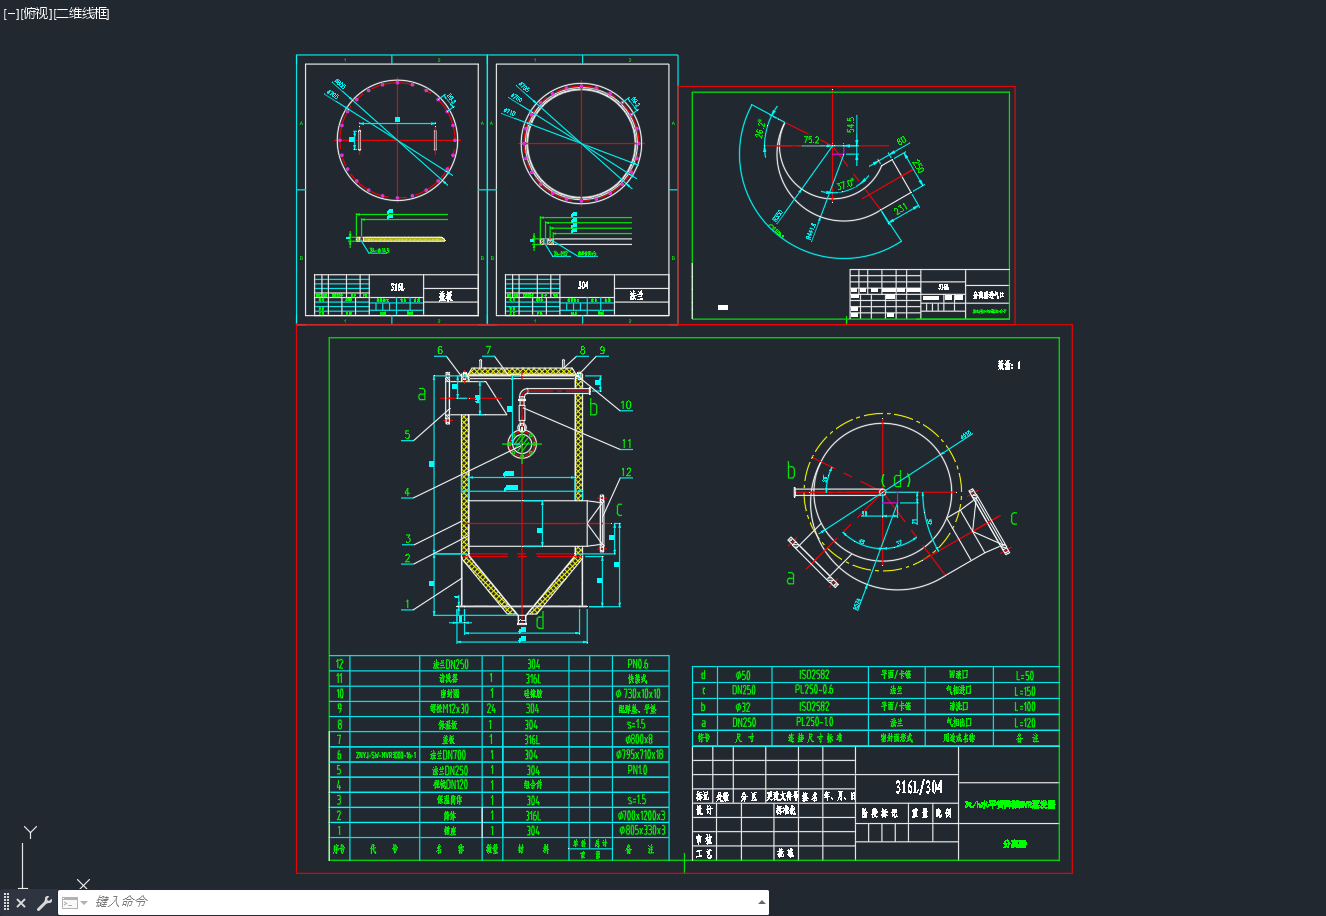Screen dimensions: 1326x916
Task: Open command line customize wrench menu
Action: [44, 903]
